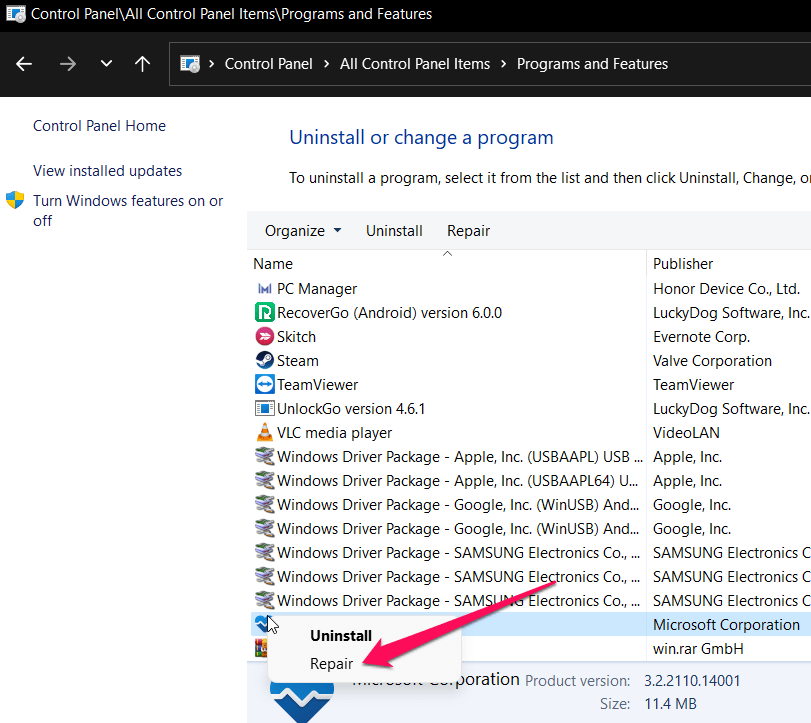Screen dimensions: 811x723
Task: Select Control Panel breadcrumb
Action: tap(268, 64)
